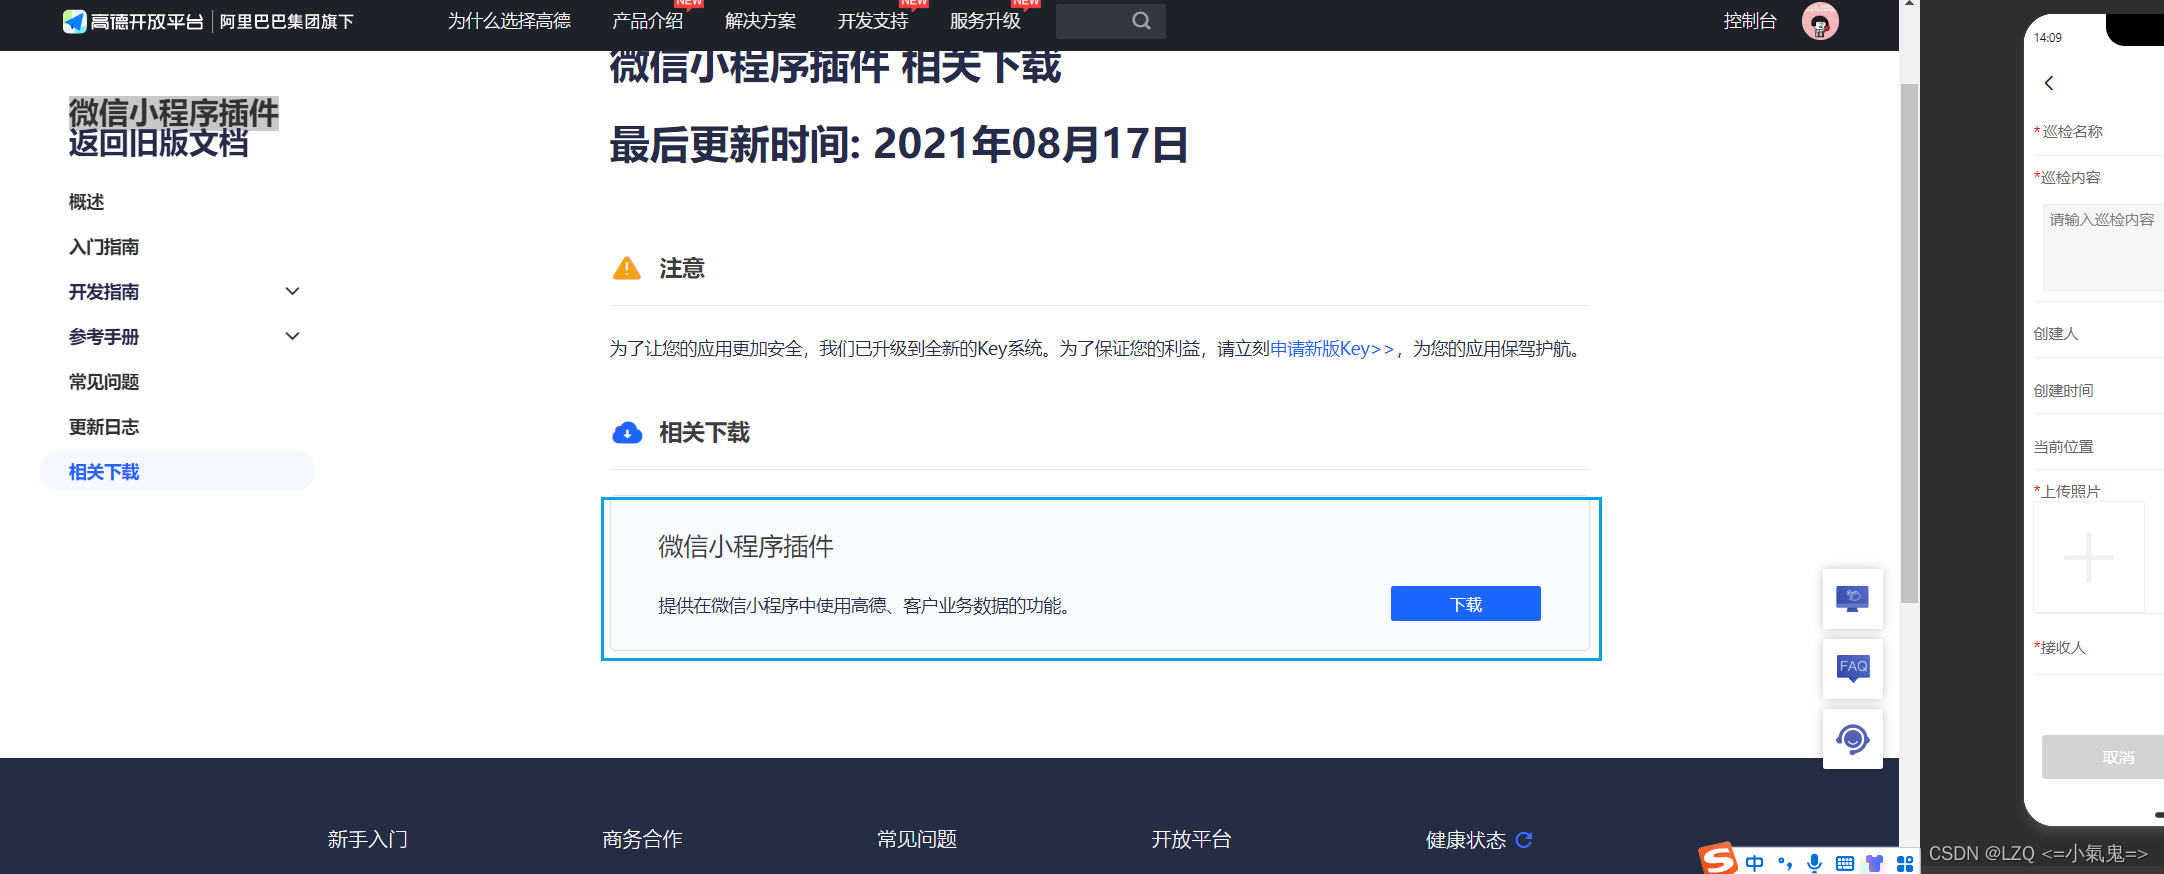Image resolution: width=2164 pixels, height=874 pixels.
Task: Click the Amap open platform logo
Action: (x=133, y=21)
